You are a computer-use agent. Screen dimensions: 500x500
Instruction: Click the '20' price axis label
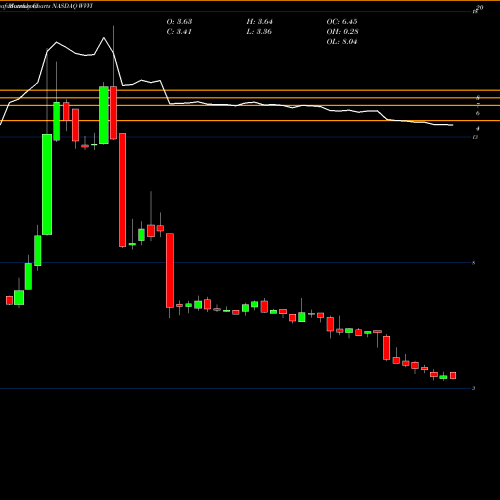(x=480, y=8)
